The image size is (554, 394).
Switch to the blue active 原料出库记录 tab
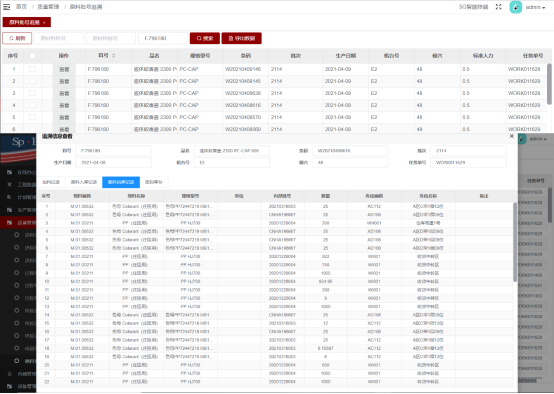pyautogui.click(x=121, y=182)
